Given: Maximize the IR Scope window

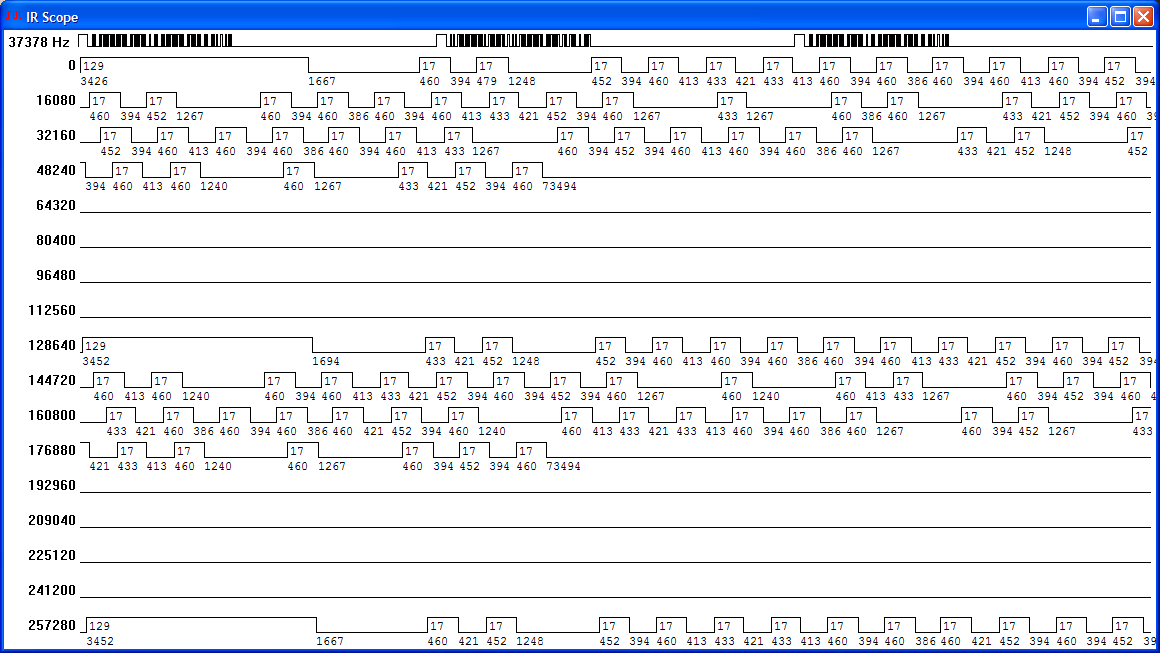Looking at the screenshot, I should 1121,16.
